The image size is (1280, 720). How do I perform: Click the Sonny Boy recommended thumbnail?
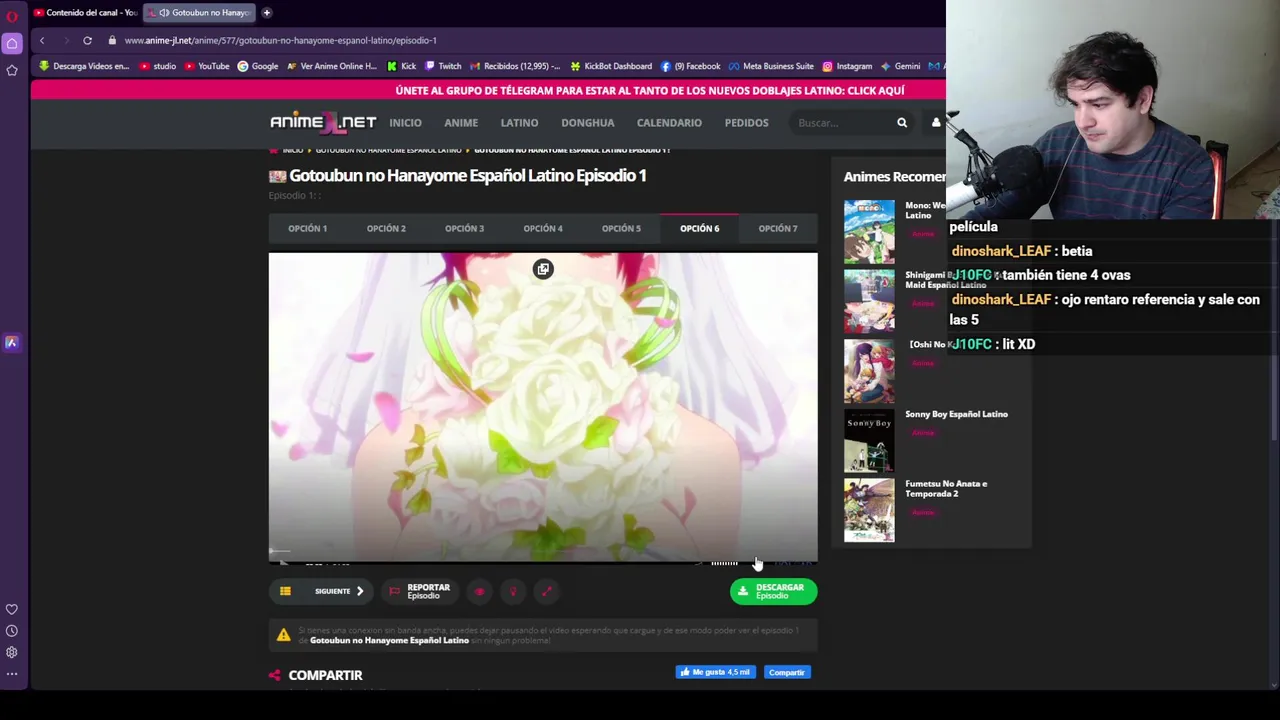point(869,441)
